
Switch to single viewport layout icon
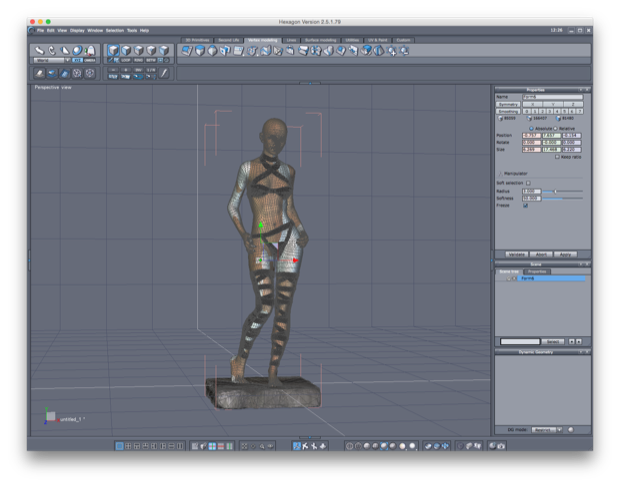point(119,446)
